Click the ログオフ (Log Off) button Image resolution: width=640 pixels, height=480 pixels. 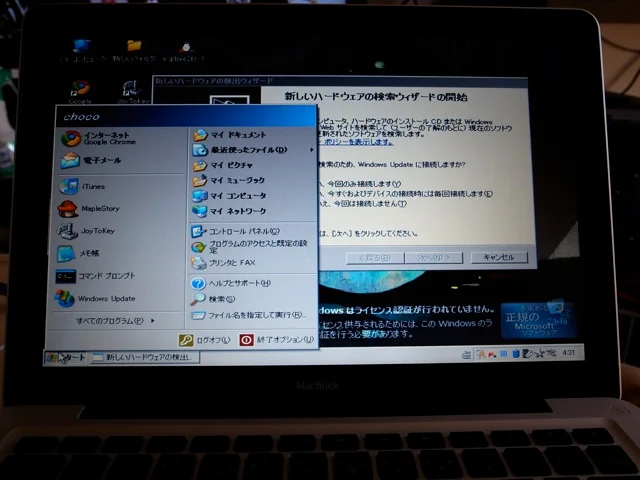click(203, 340)
